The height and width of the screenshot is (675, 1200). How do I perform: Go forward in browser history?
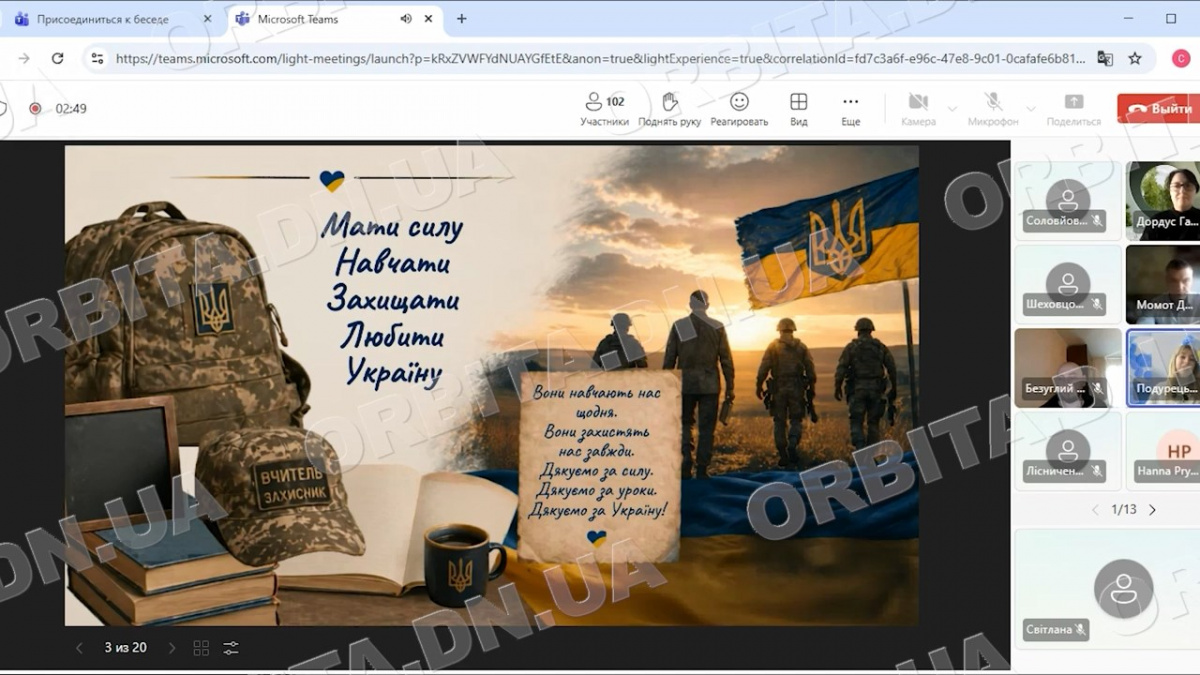click(x=24, y=59)
